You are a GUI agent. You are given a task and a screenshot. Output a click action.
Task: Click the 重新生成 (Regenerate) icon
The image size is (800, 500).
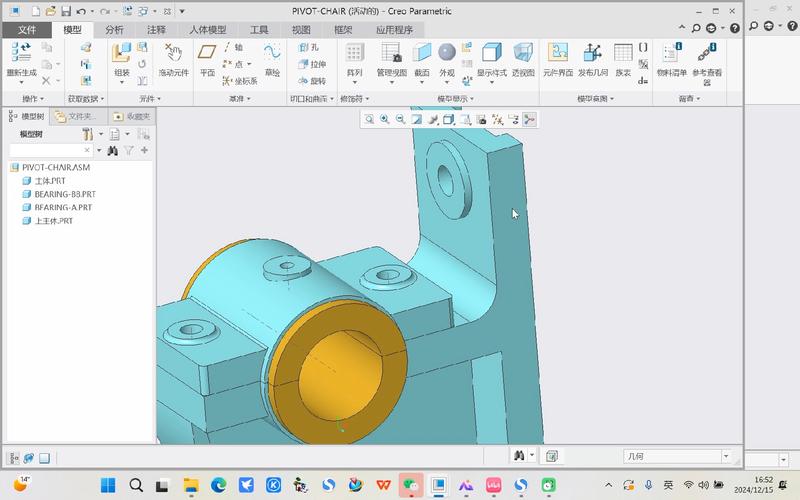[22, 55]
